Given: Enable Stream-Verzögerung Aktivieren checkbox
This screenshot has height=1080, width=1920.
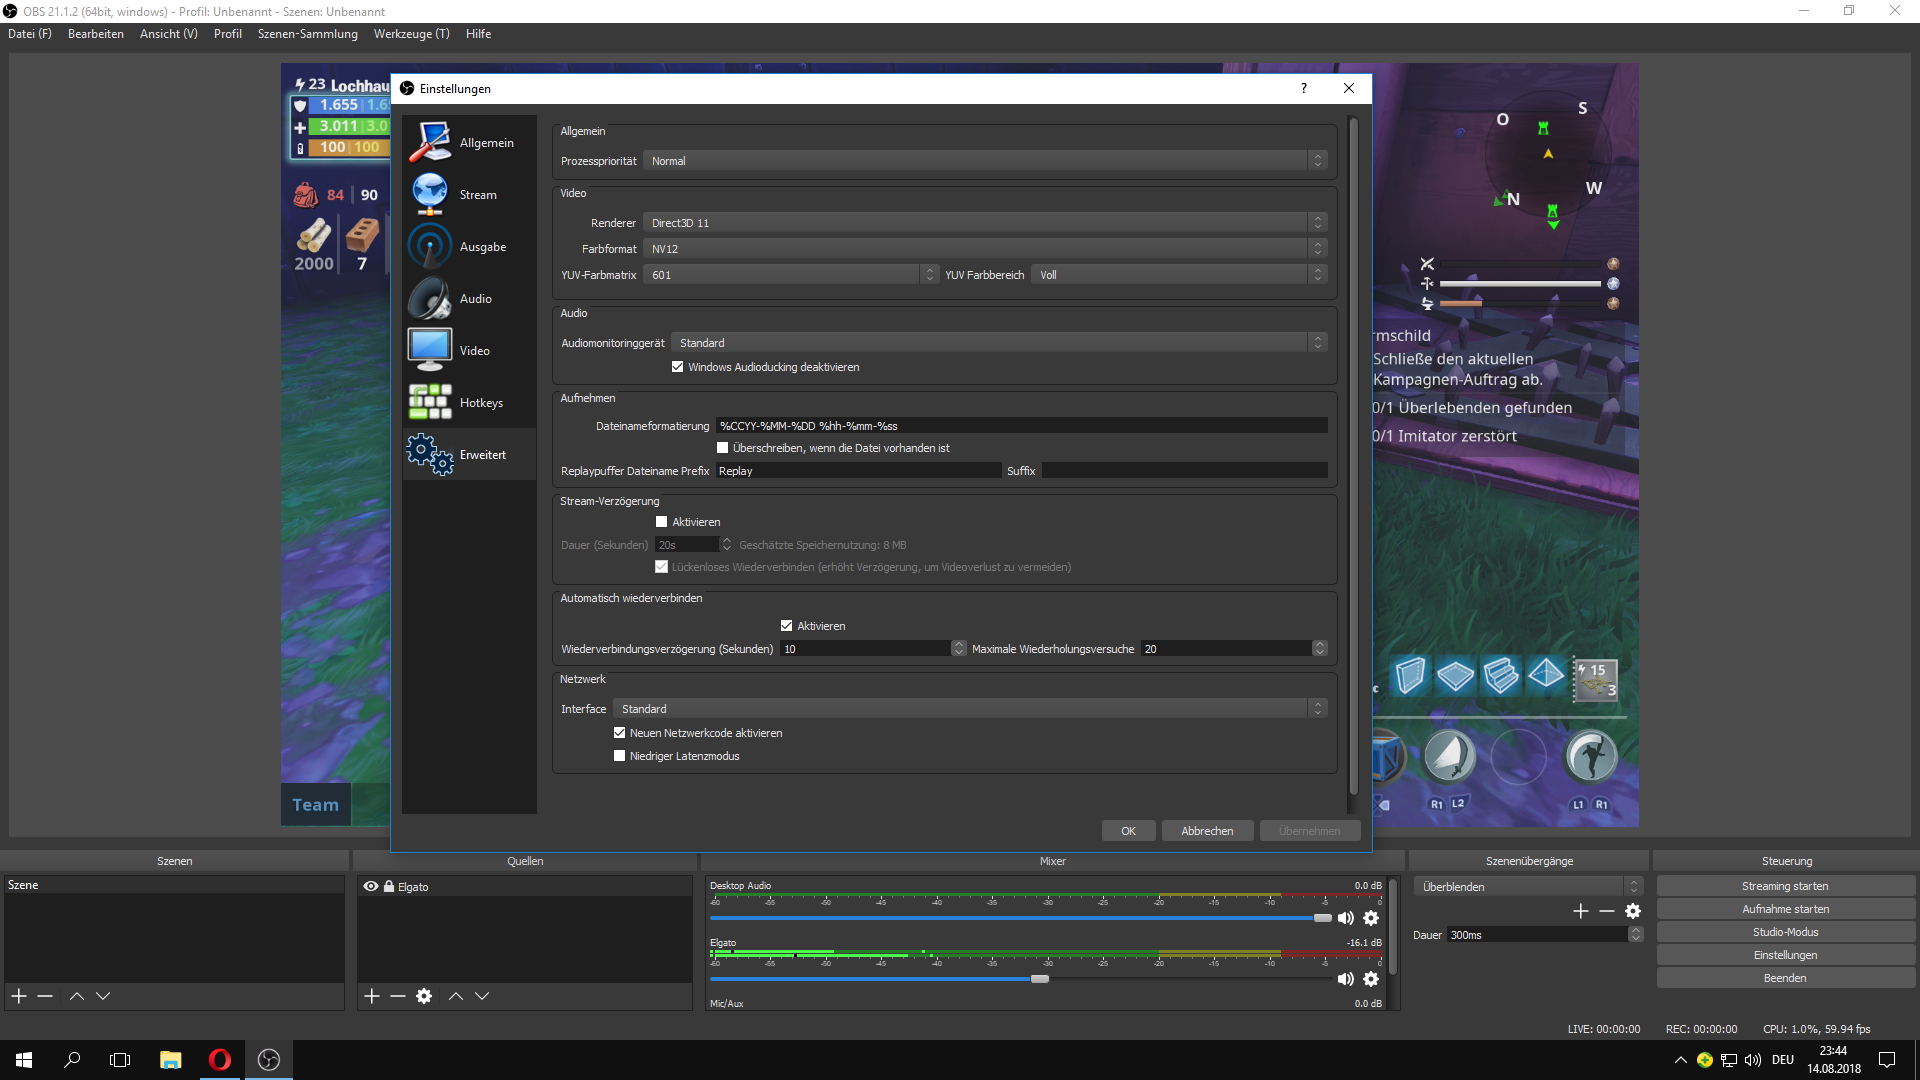Looking at the screenshot, I should point(662,522).
